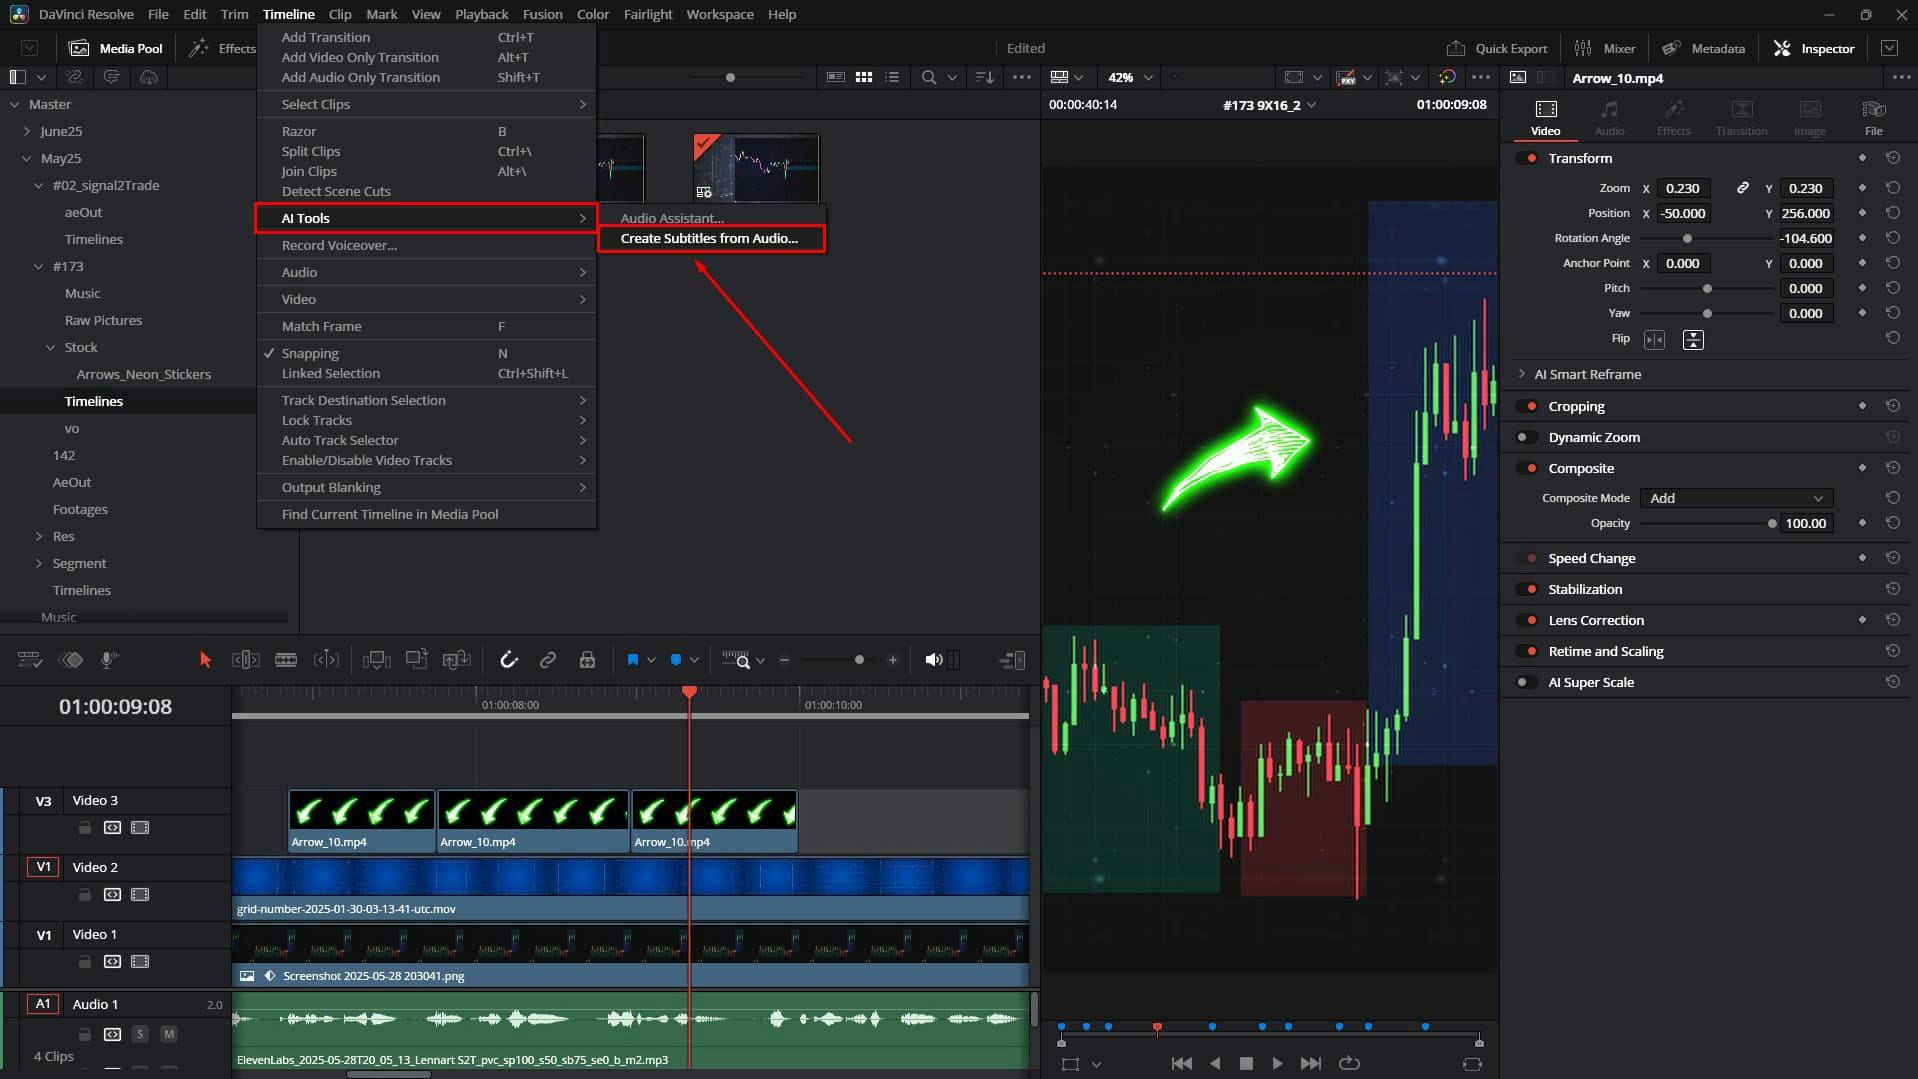
Task: Open the viewer zoom 42% dropdown
Action: click(x=1130, y=77)
